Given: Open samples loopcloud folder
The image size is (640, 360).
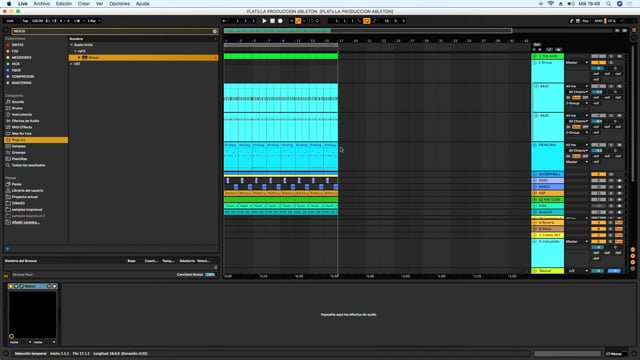Looking at the screenshot, I should click(x=27, y=209).
